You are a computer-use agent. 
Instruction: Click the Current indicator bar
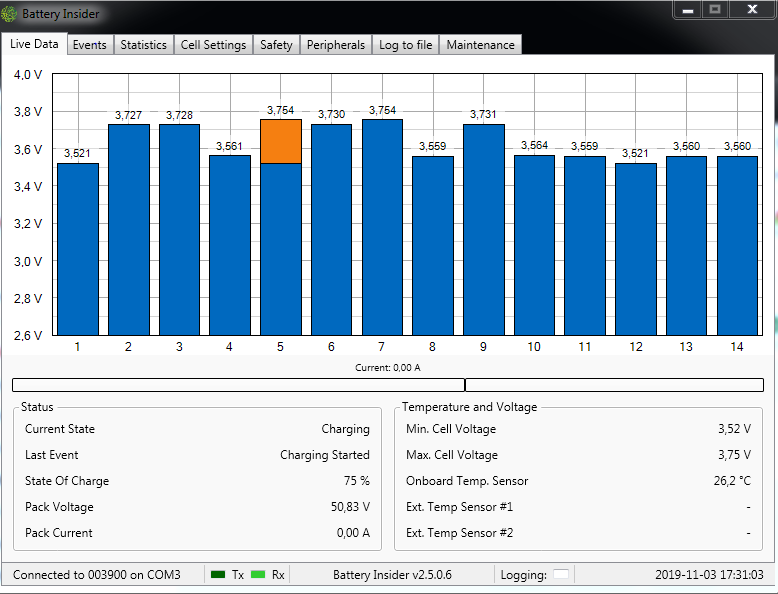point(388,385)
